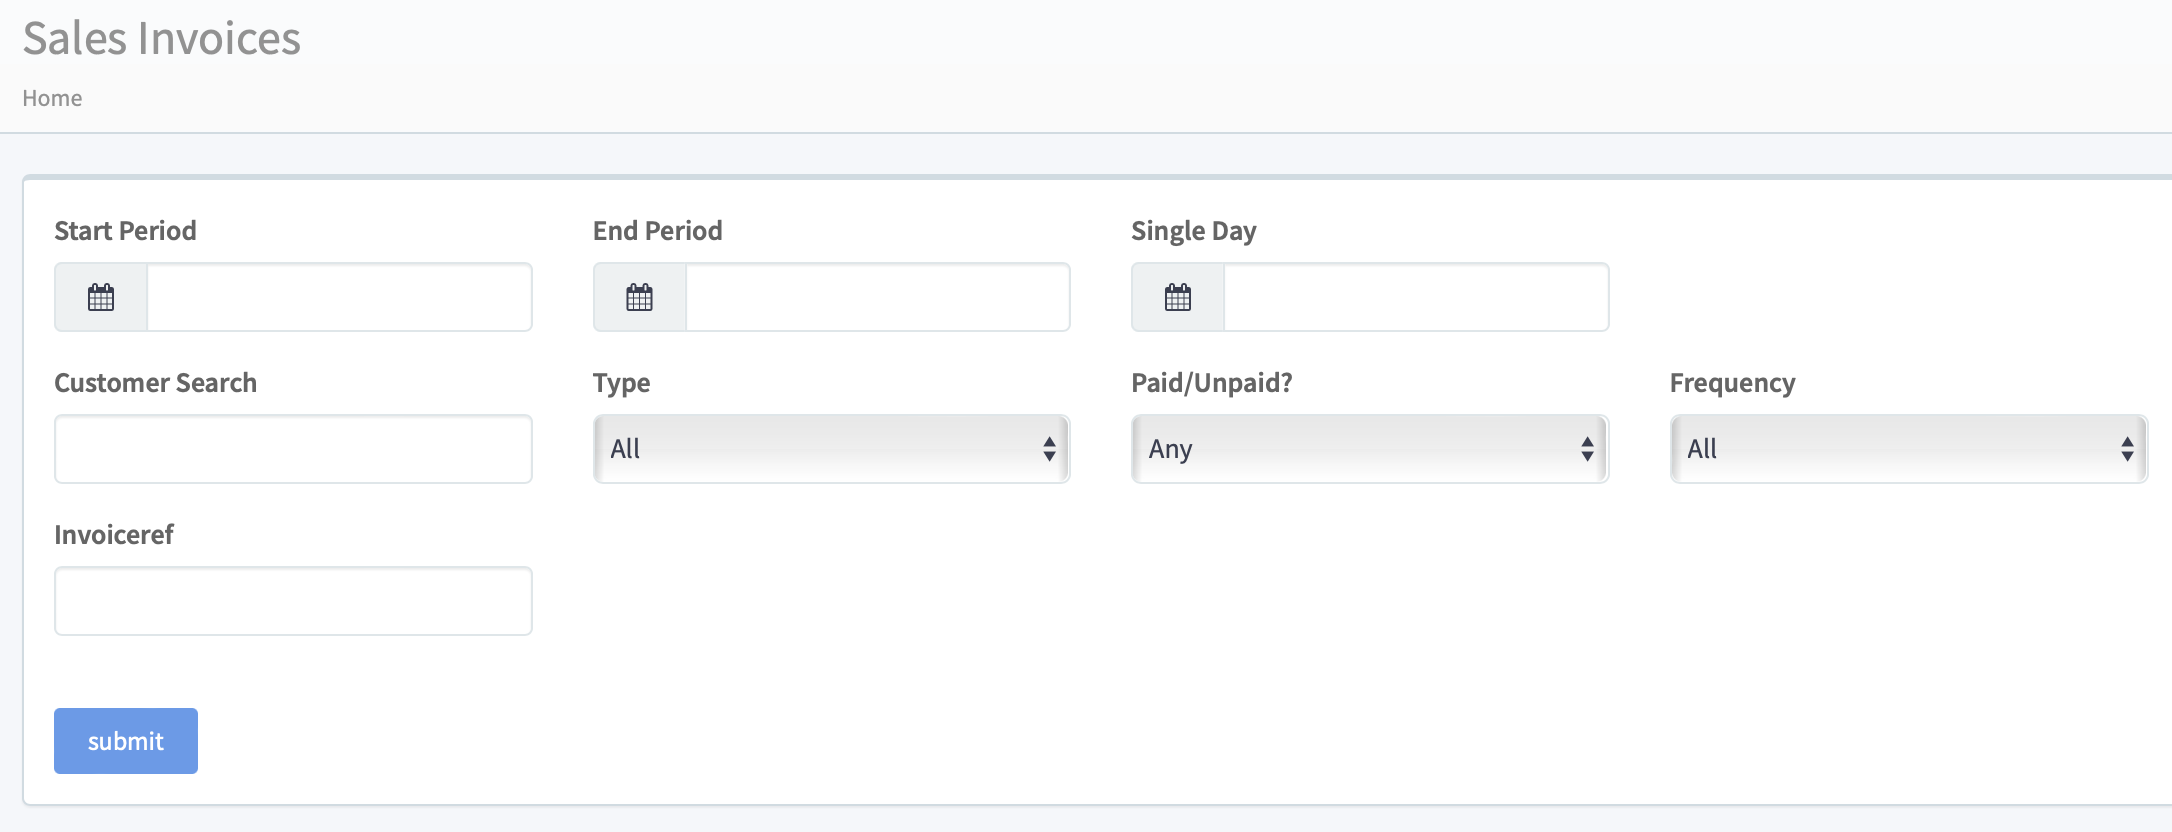Focus the End Period date field
2172x832 pixels.
point(878,297)
